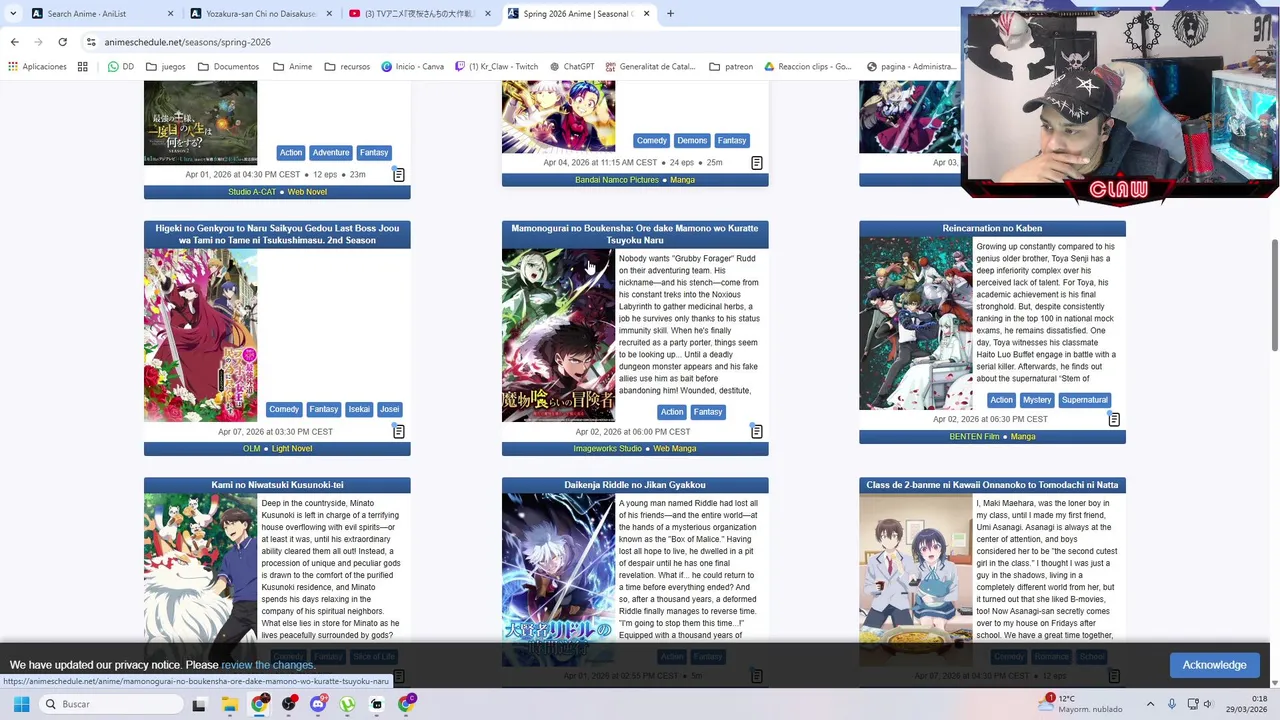Image resolution: width=1280 pixels, height=720 pixels.
Task: Open the list icon on the Higeki no Genkyou card
Action: (x=398, y=431)
